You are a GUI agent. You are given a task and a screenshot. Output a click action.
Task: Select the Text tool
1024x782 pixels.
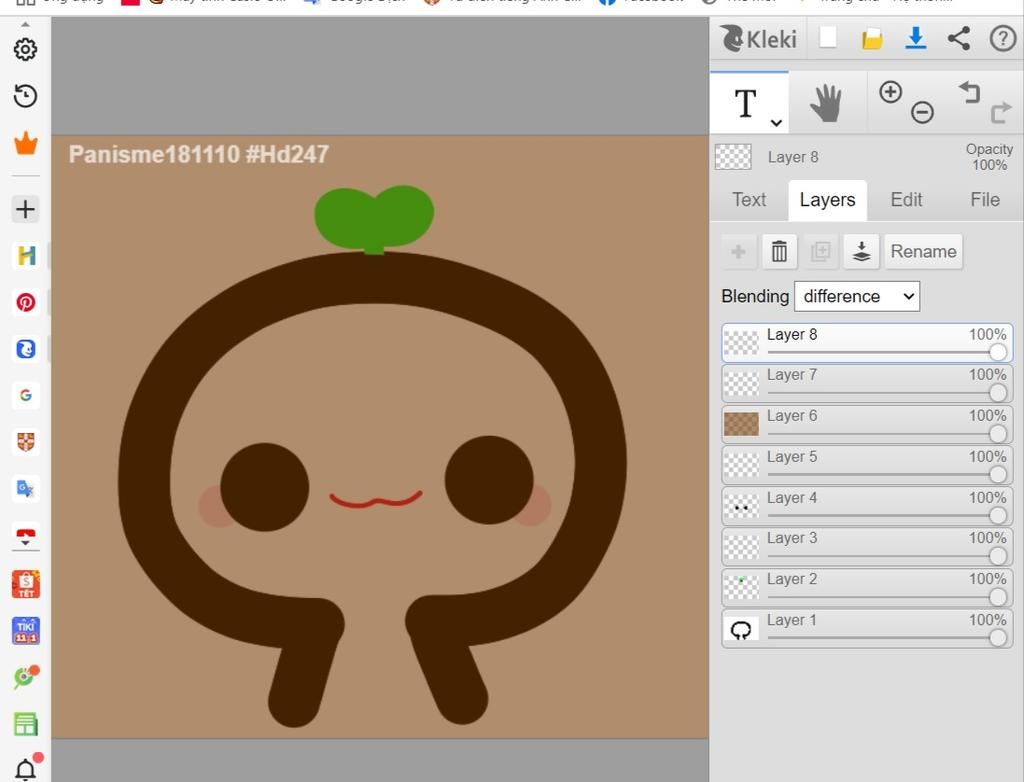click(745, 103)
